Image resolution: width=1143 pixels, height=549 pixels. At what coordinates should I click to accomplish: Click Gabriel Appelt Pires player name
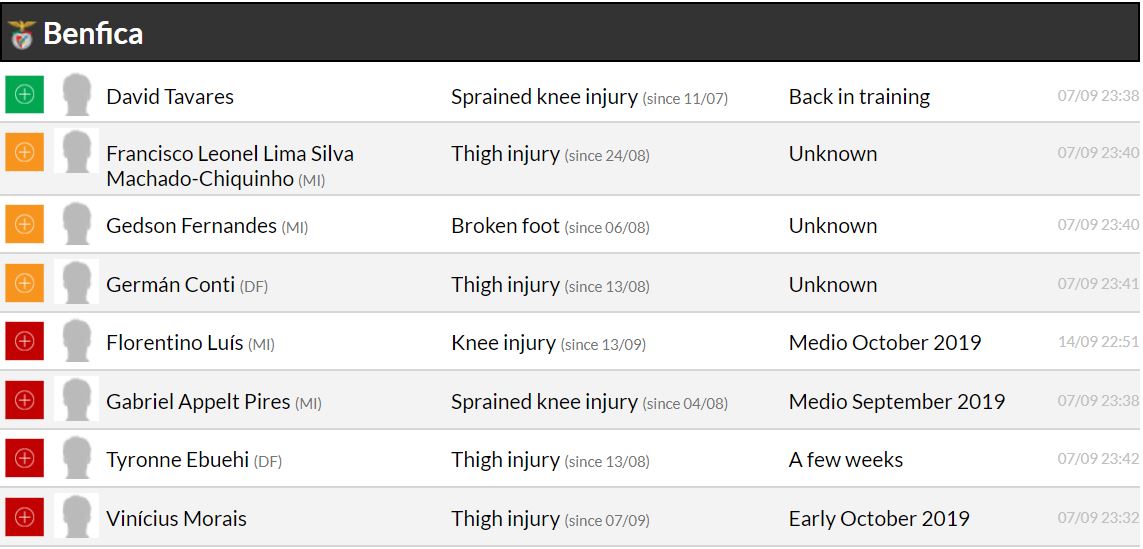(x=198, y=402)
